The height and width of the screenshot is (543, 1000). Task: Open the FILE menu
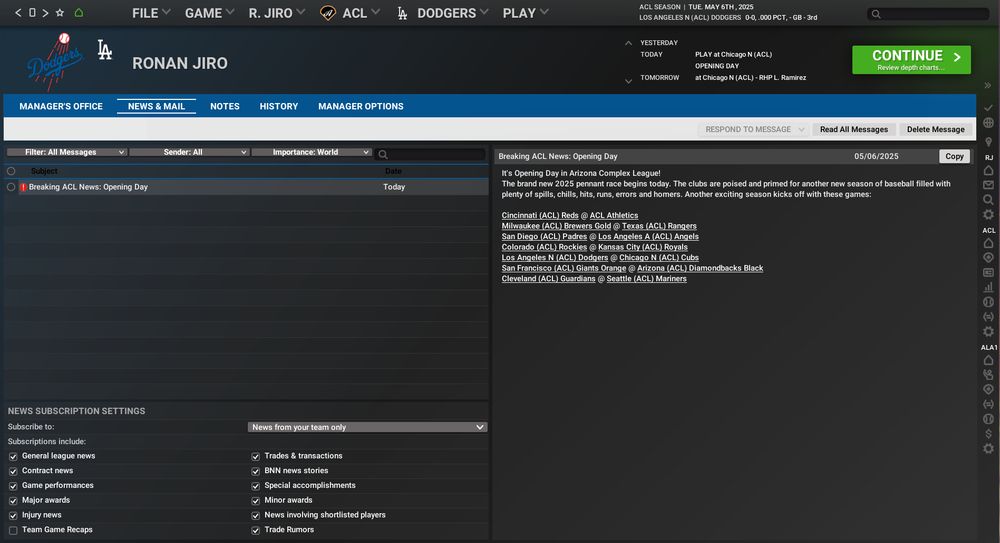[x=151, y=13]
